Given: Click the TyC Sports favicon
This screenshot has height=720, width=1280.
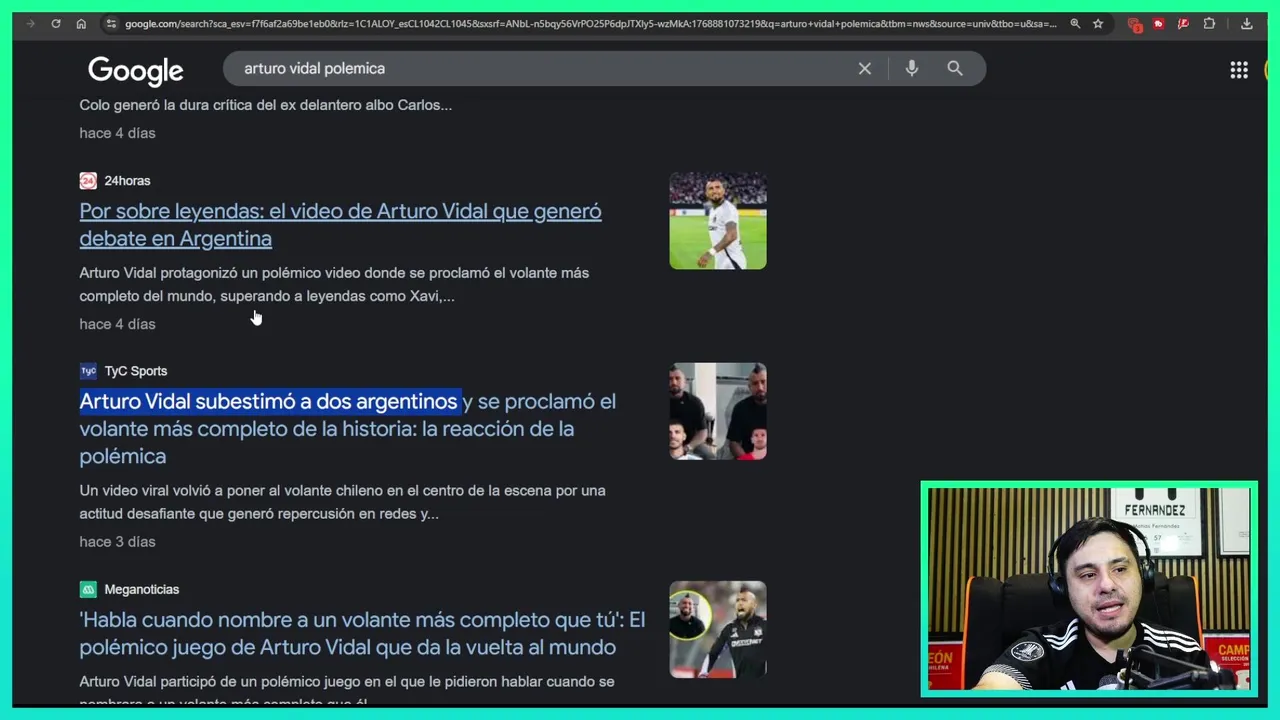Looking at the screenshot, I should 88,371.
